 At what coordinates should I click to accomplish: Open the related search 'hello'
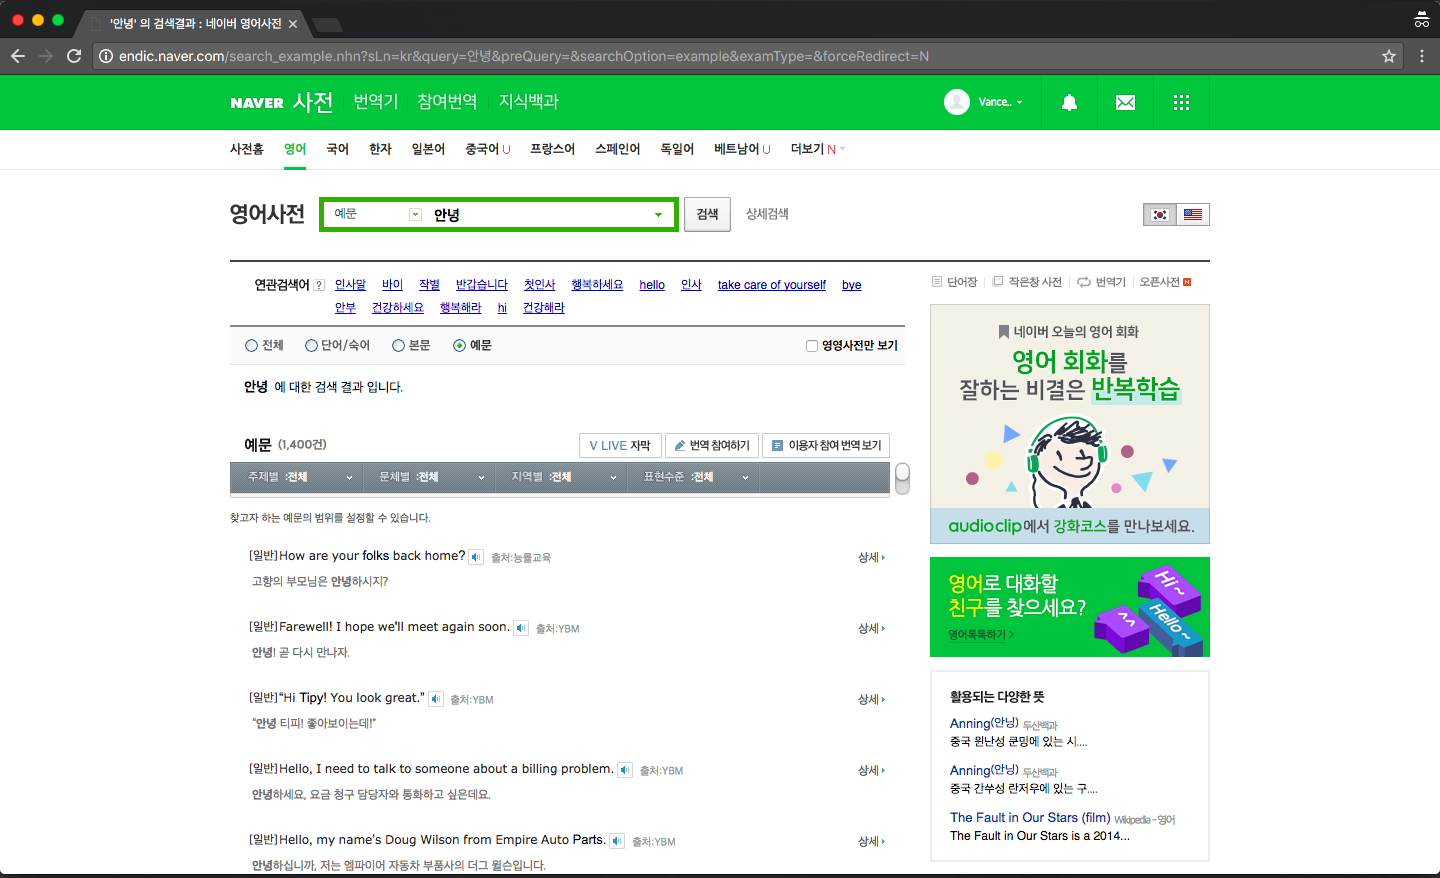652,285
